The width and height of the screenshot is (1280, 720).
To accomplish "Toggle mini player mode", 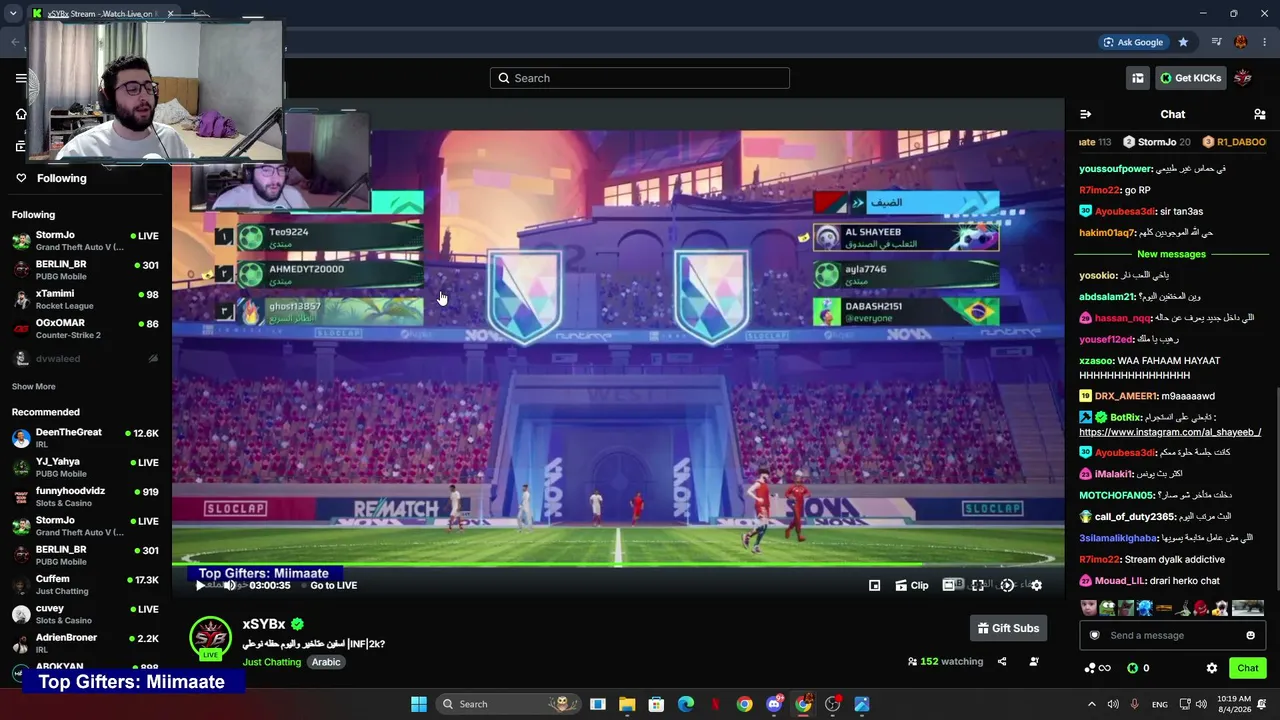I will pyautogui.click(x=875, y=586).
